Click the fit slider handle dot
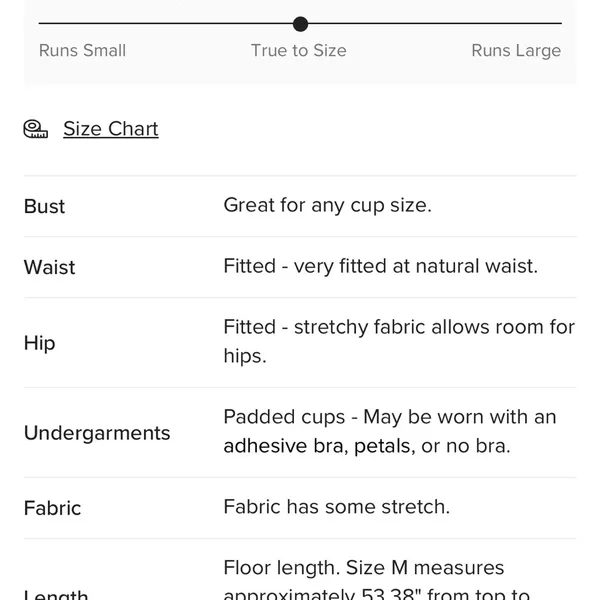Viewport: 600px width, 600px height. click(300, 24)
